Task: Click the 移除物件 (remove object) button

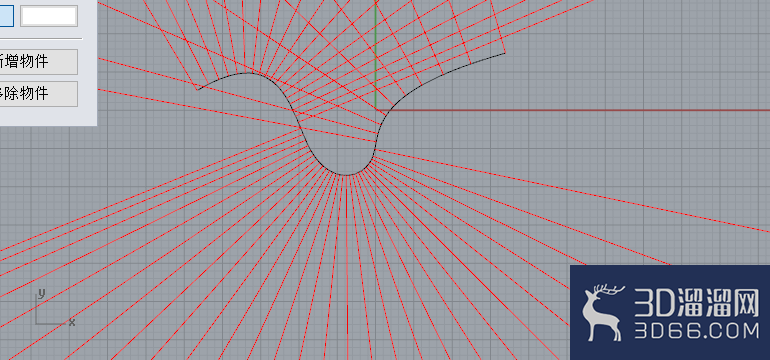Action: [38, 94]
